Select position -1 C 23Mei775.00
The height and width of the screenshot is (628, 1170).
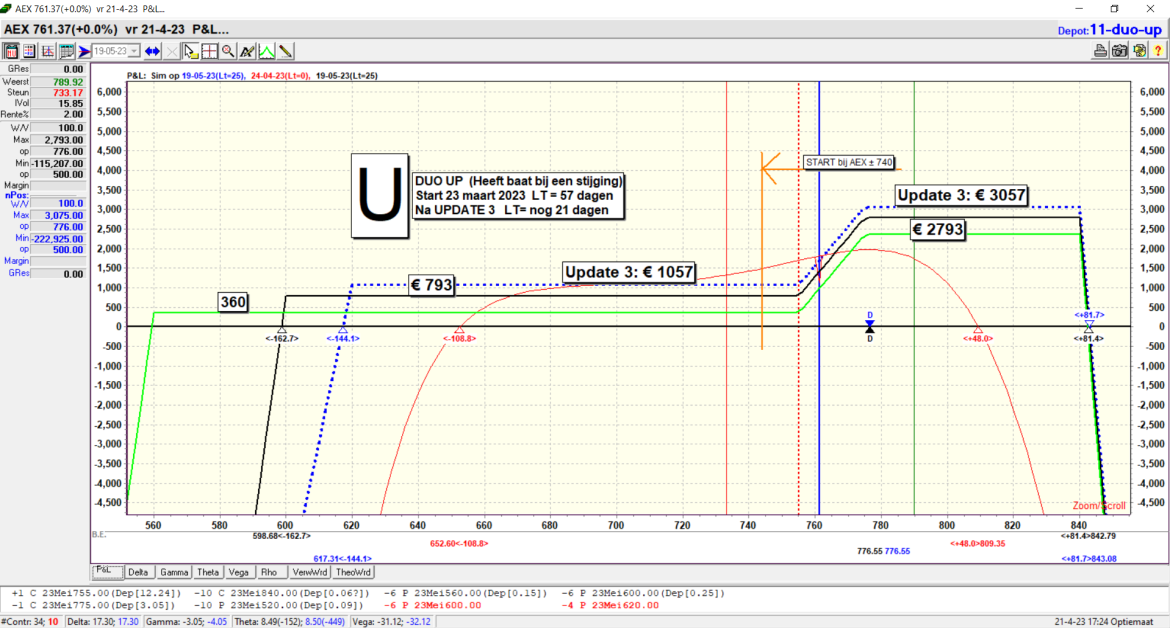pyautogui.click(x=93, y=606)
